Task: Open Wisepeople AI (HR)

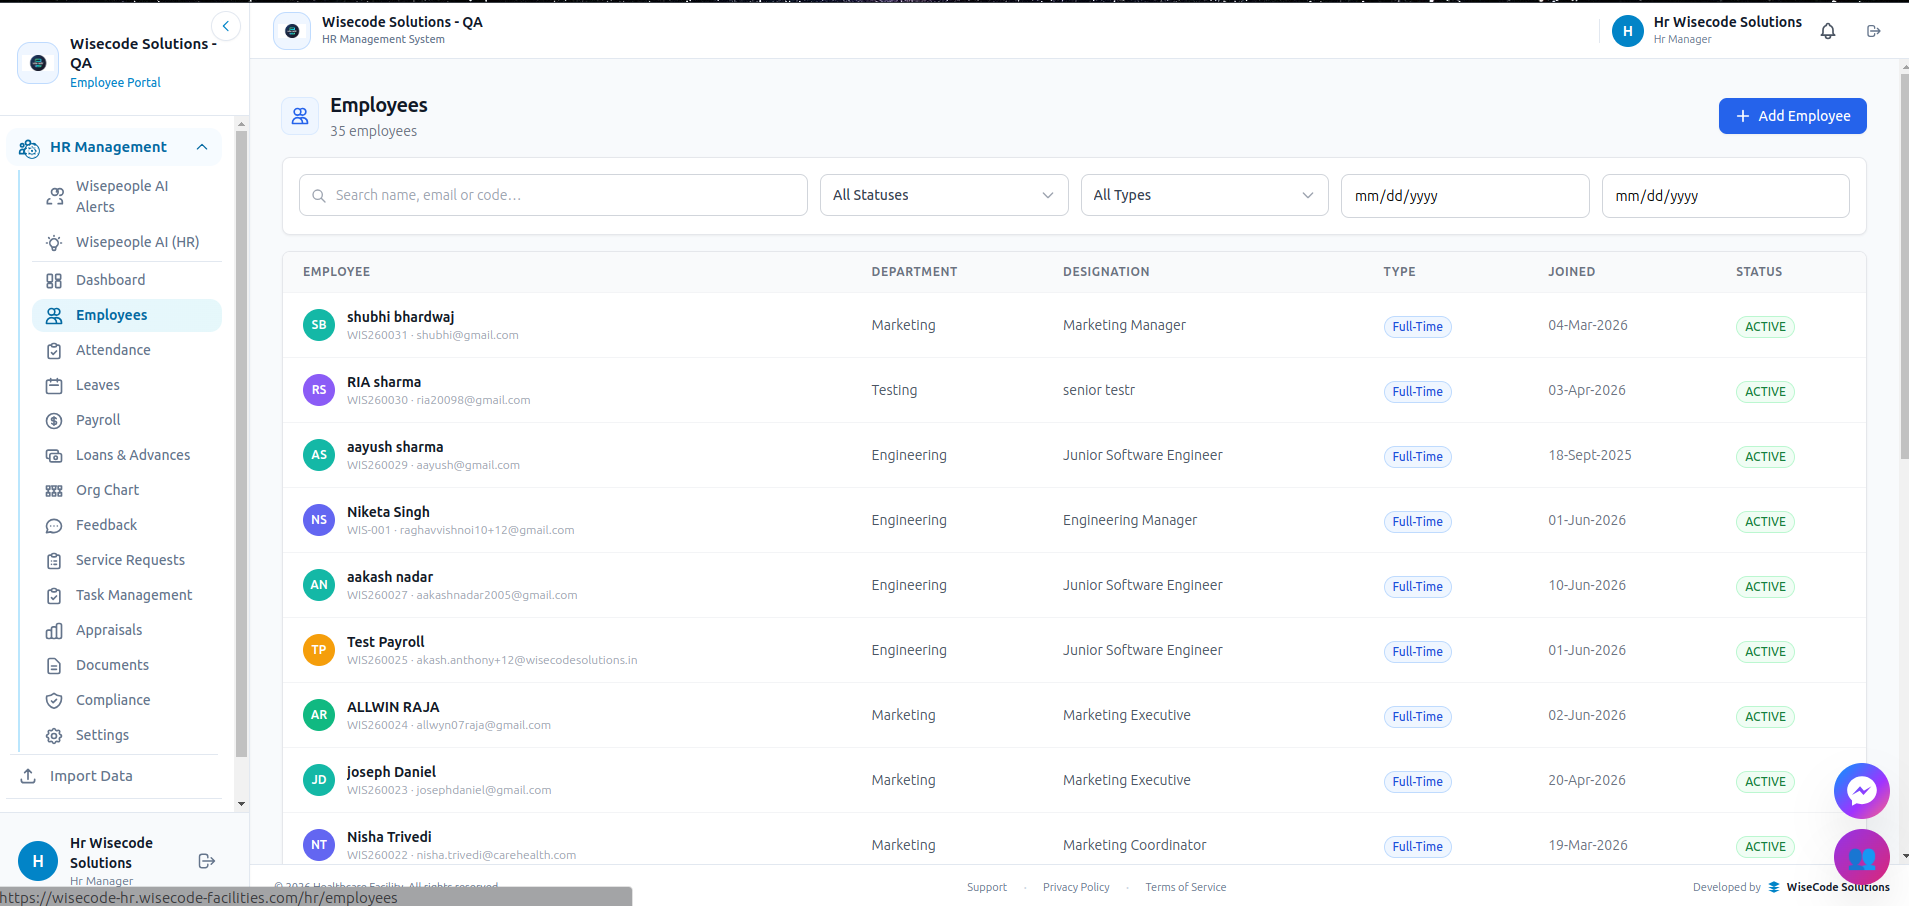Action: 127,242
